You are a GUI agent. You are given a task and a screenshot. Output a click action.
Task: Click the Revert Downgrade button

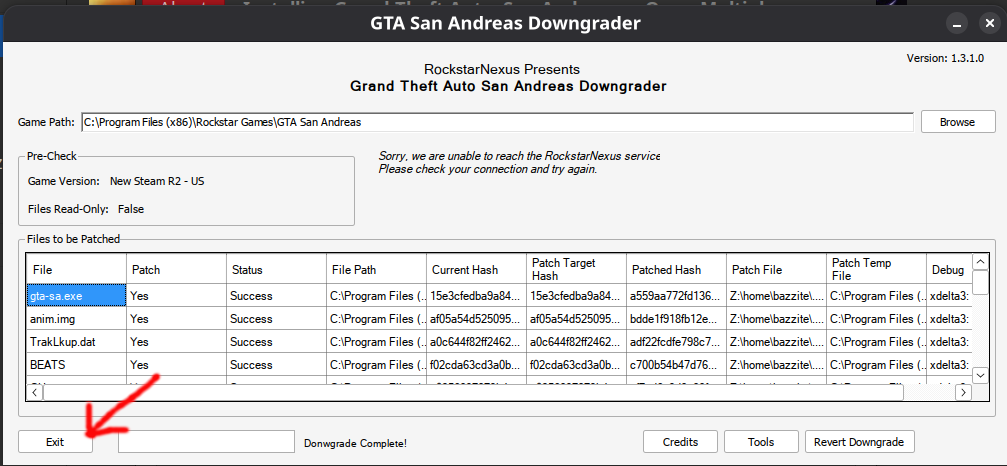point(859,442)
